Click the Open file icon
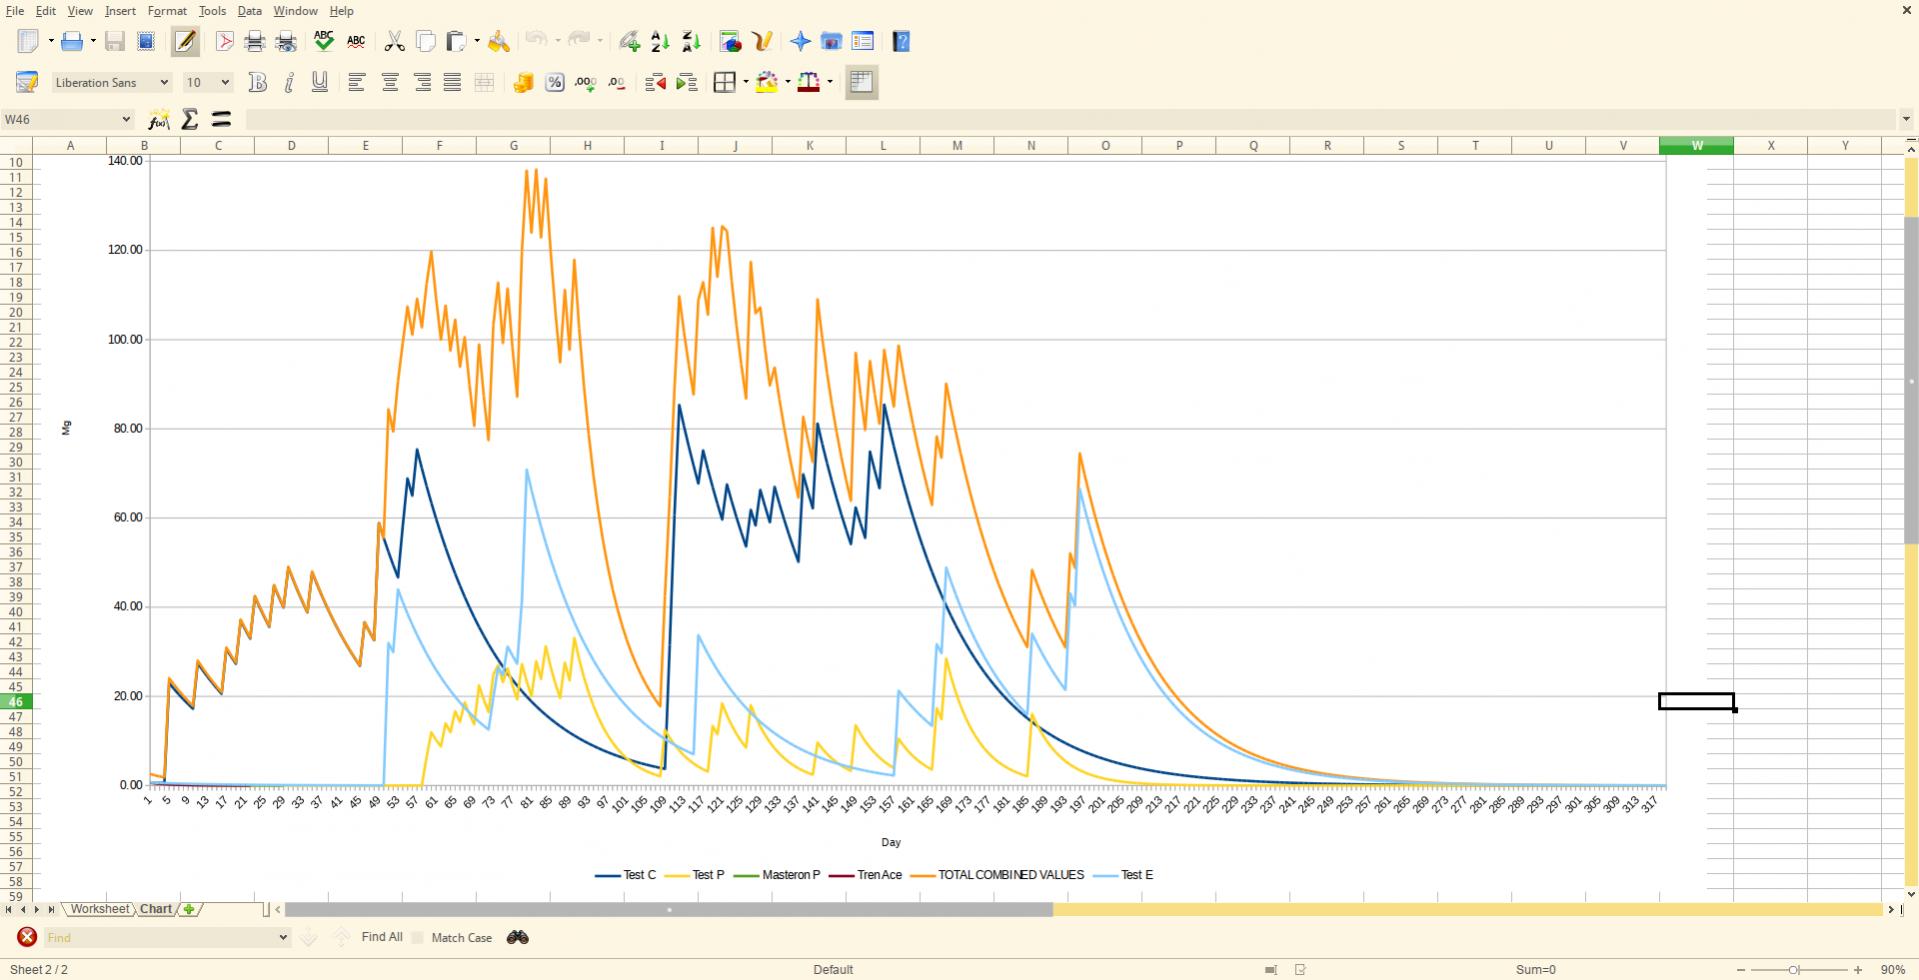 (72, 41)
